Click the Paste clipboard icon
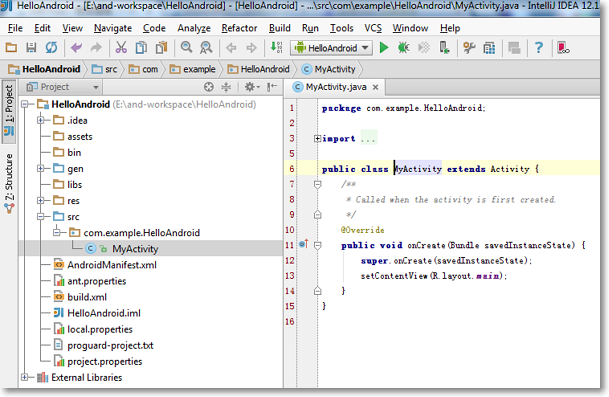 click(161, 48)
